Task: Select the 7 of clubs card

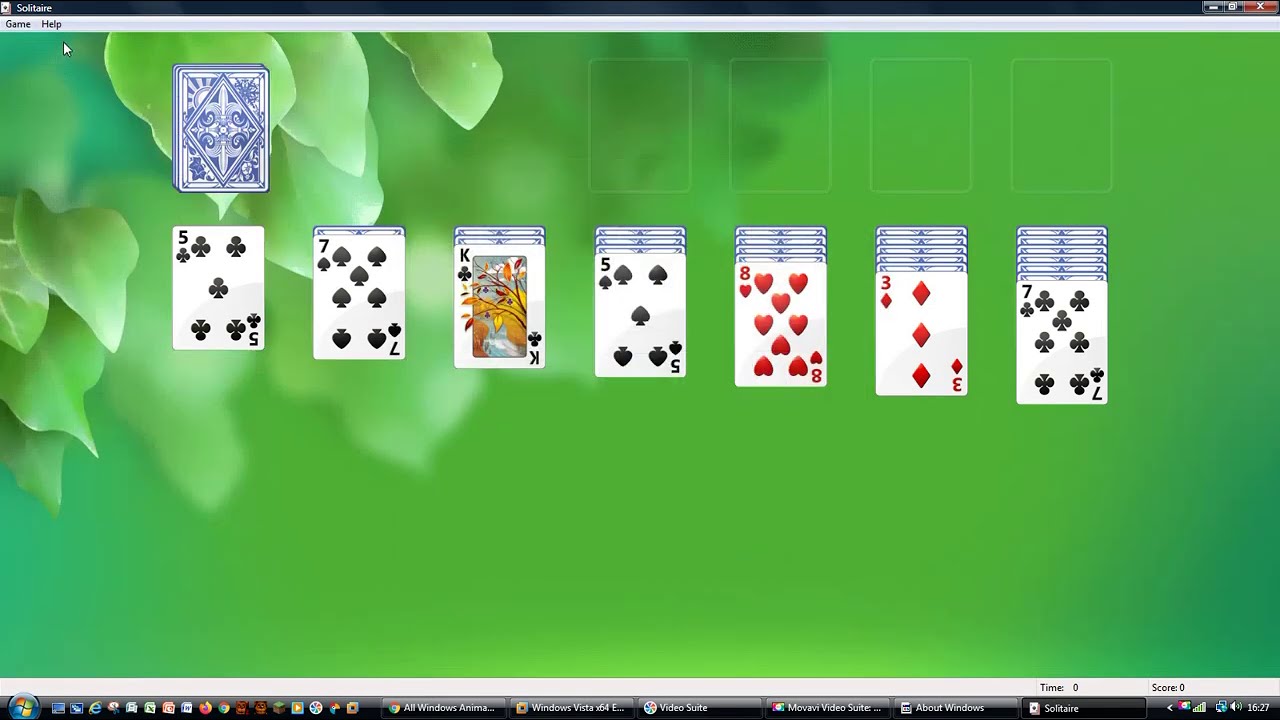Action: 1061,343
